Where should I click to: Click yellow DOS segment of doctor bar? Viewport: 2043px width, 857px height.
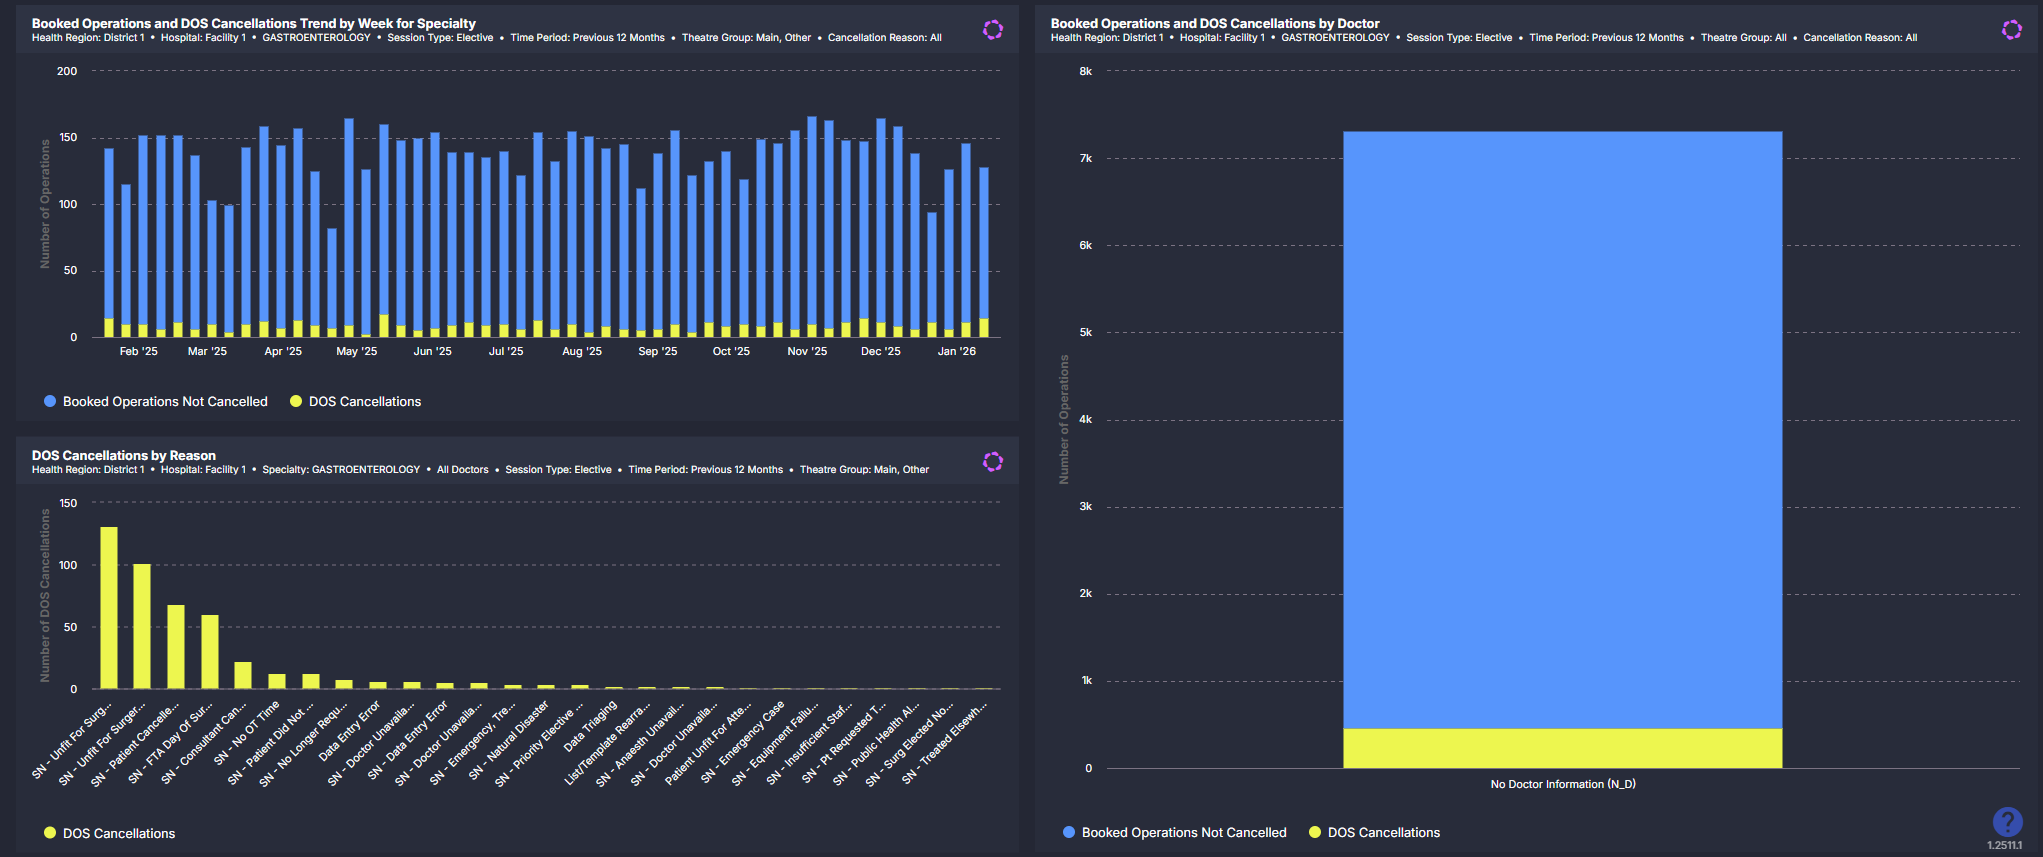pyautogui.click(x=1562, y=748)
